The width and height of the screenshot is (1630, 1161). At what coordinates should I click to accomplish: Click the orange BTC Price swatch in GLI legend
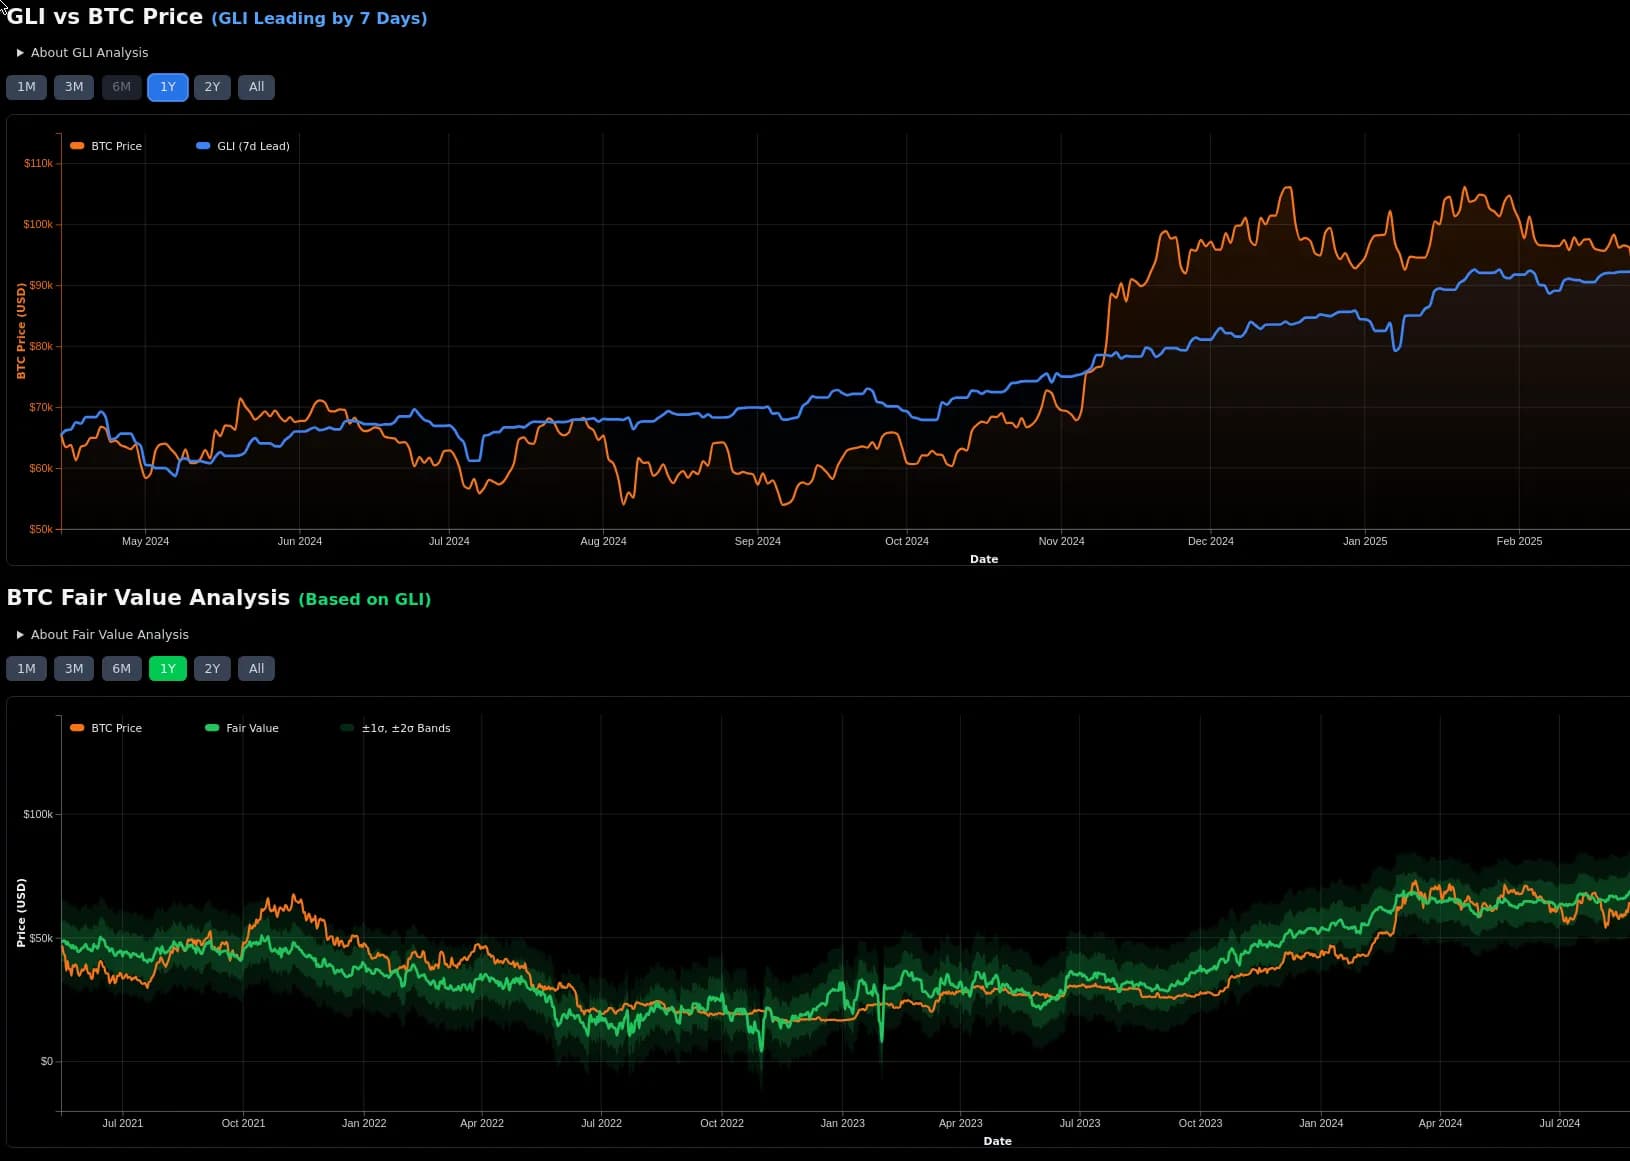pyautogui.click(x=77, y=146)
